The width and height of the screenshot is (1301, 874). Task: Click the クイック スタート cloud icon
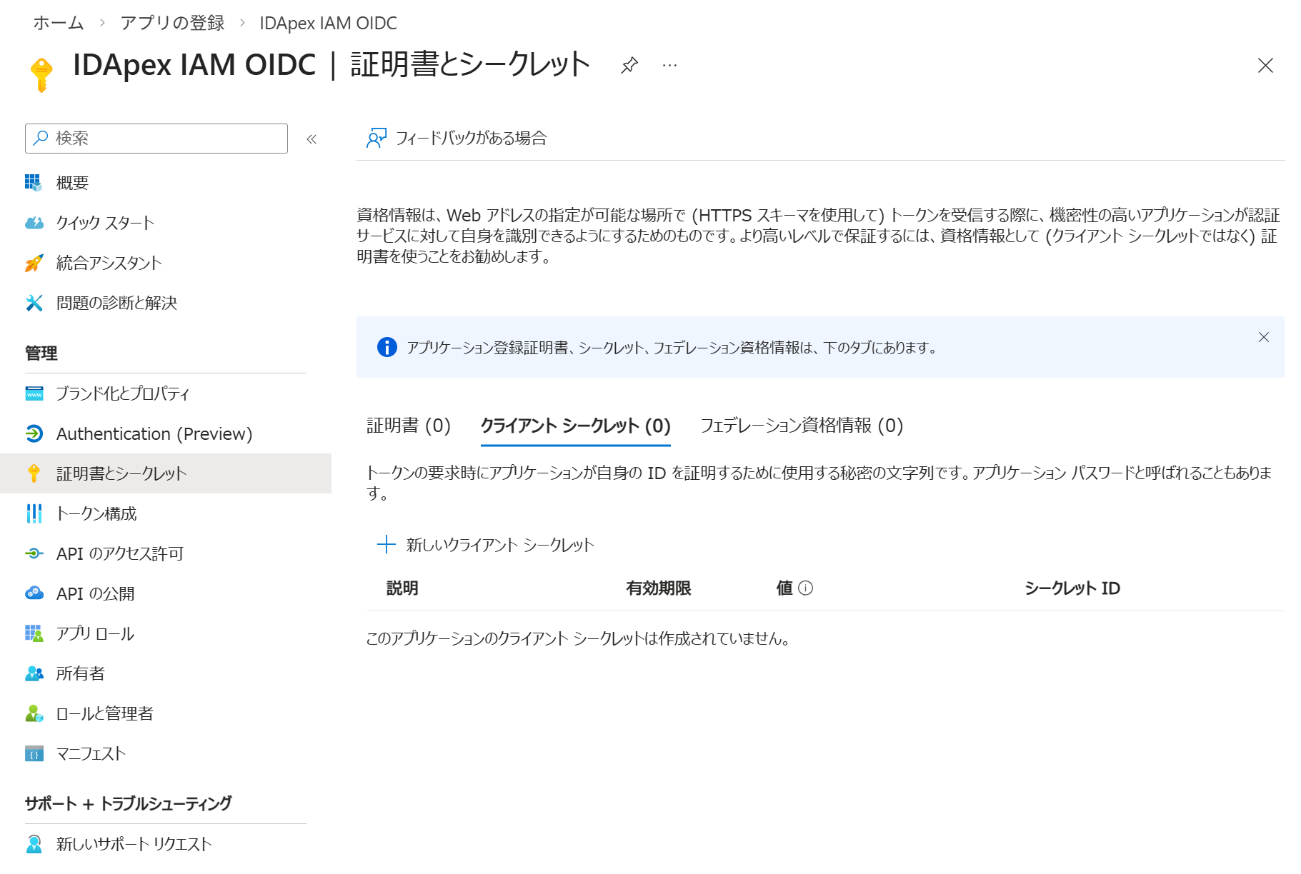[34, 223]
